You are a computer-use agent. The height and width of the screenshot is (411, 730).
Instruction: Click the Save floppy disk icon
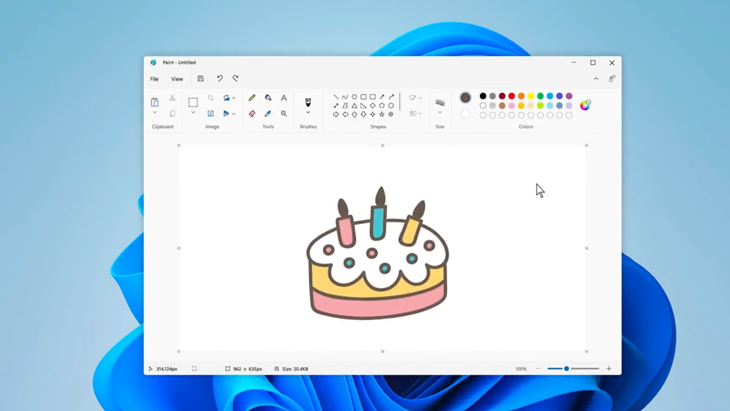coord(201,79)
